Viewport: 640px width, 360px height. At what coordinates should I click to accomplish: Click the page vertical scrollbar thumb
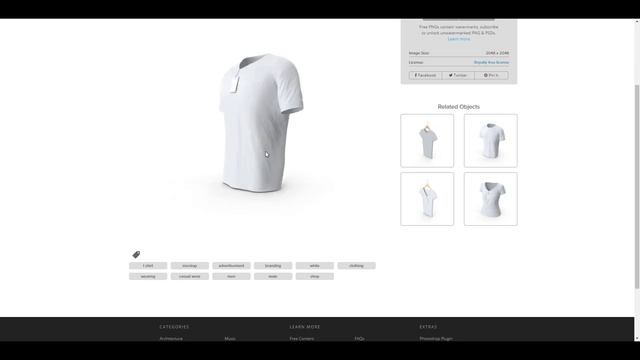[x=637, y=187]
